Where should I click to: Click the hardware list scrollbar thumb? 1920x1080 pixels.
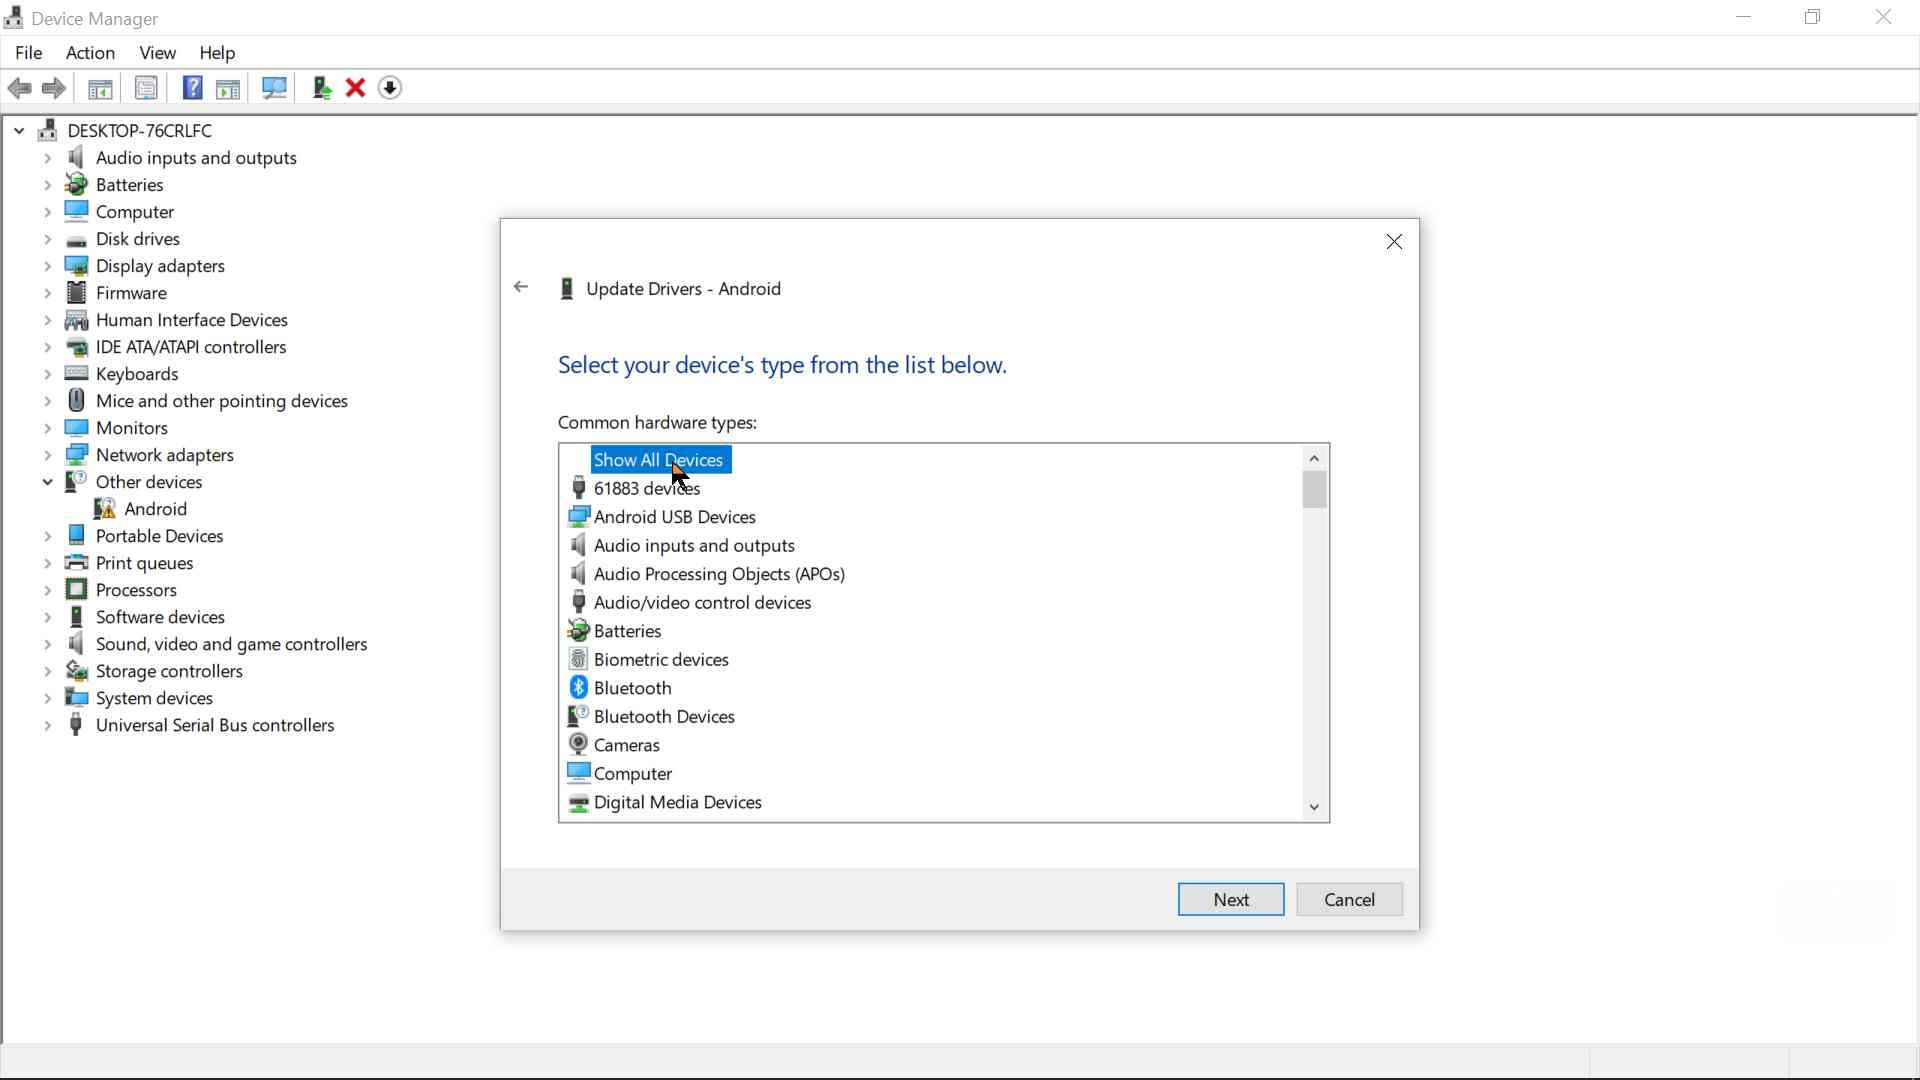(1314, 490)
